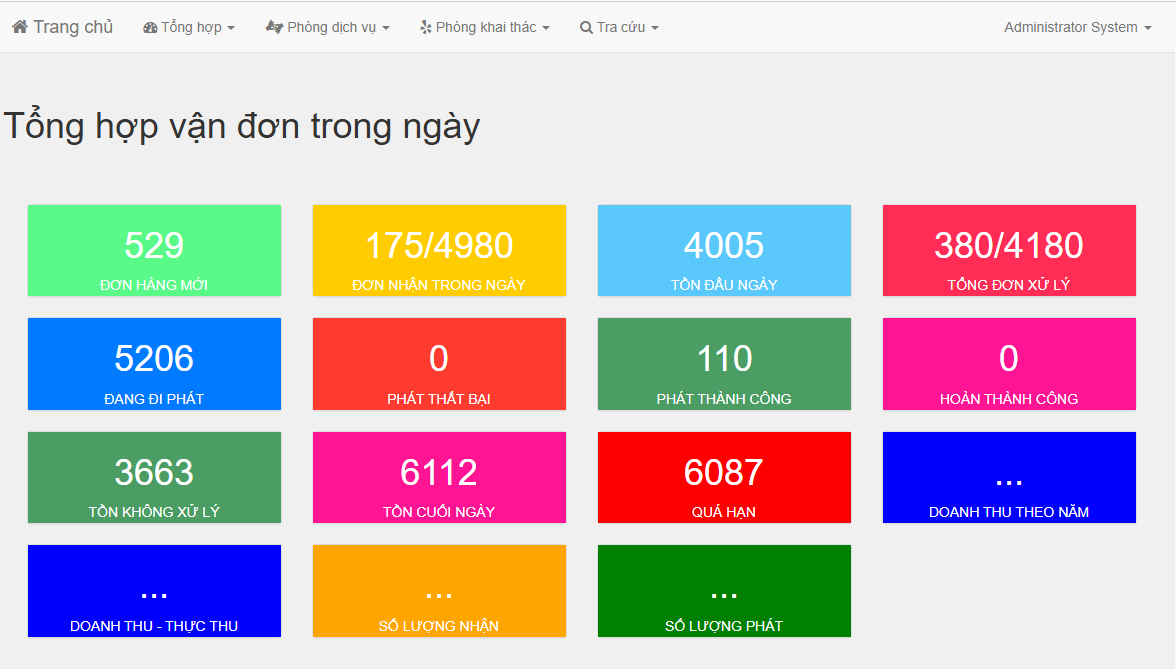Open the SỐ LƯỢNG PHÁT green card

pos(724,591)
